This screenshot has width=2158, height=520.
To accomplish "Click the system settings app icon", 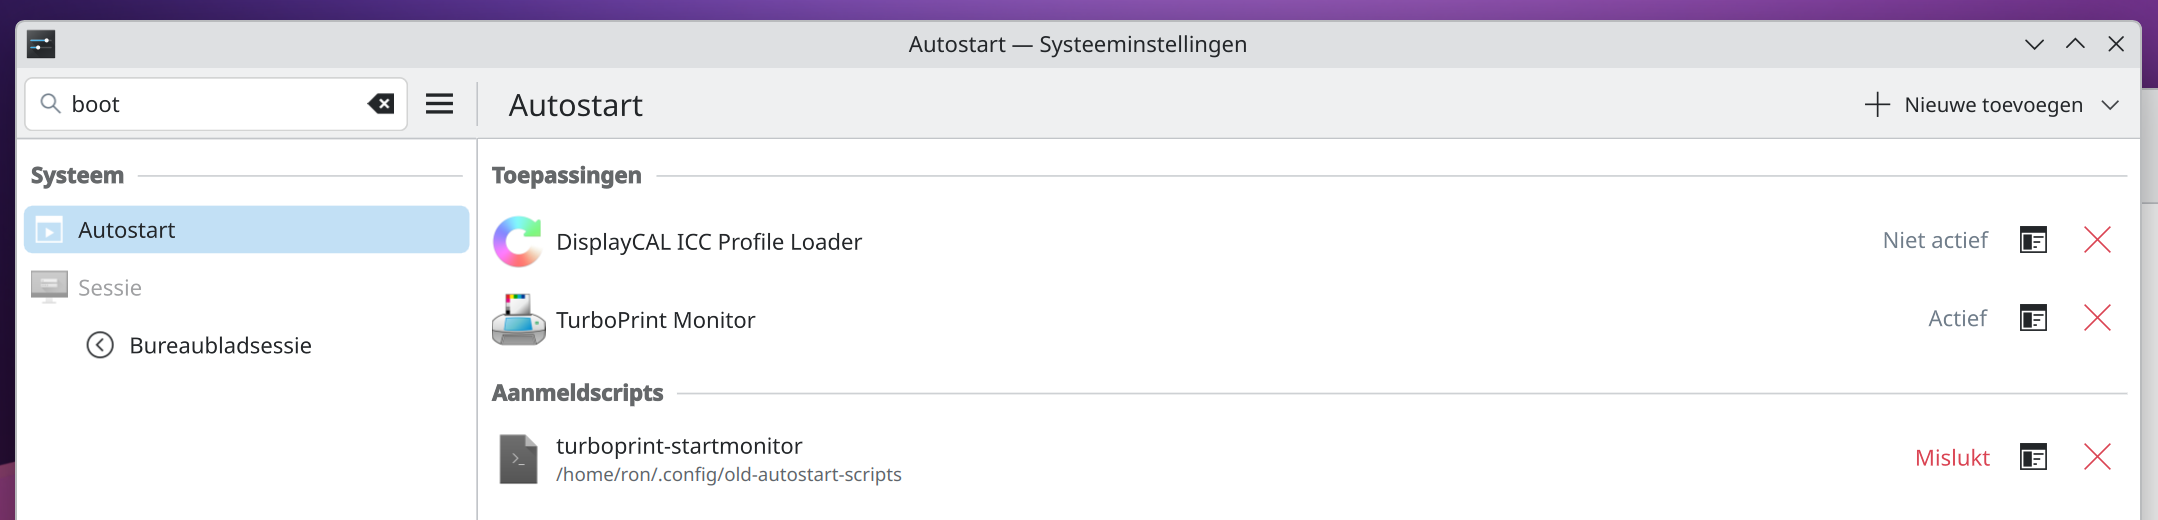I will pos(41,44).
